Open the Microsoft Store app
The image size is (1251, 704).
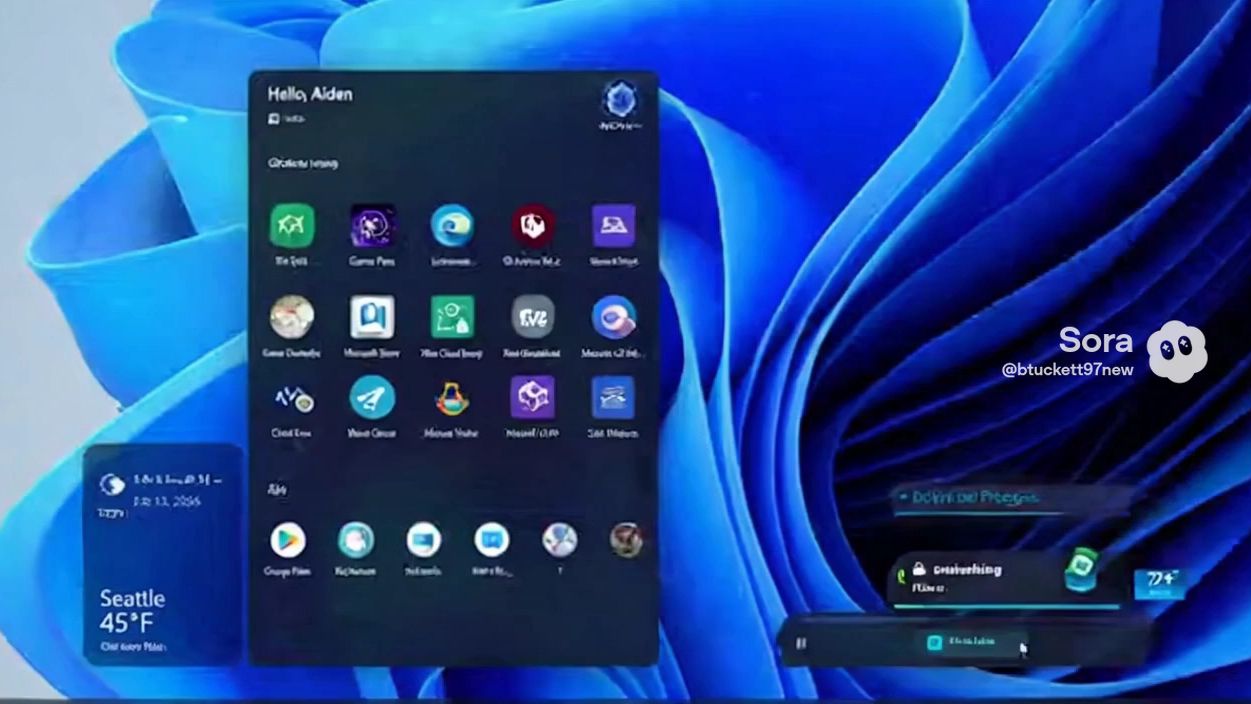pyautogui.click(x=372, y=318)
